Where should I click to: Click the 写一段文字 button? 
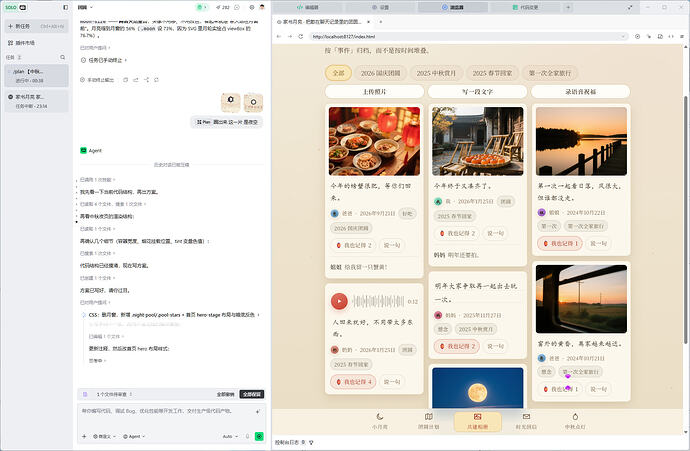[x=477, y=92]
